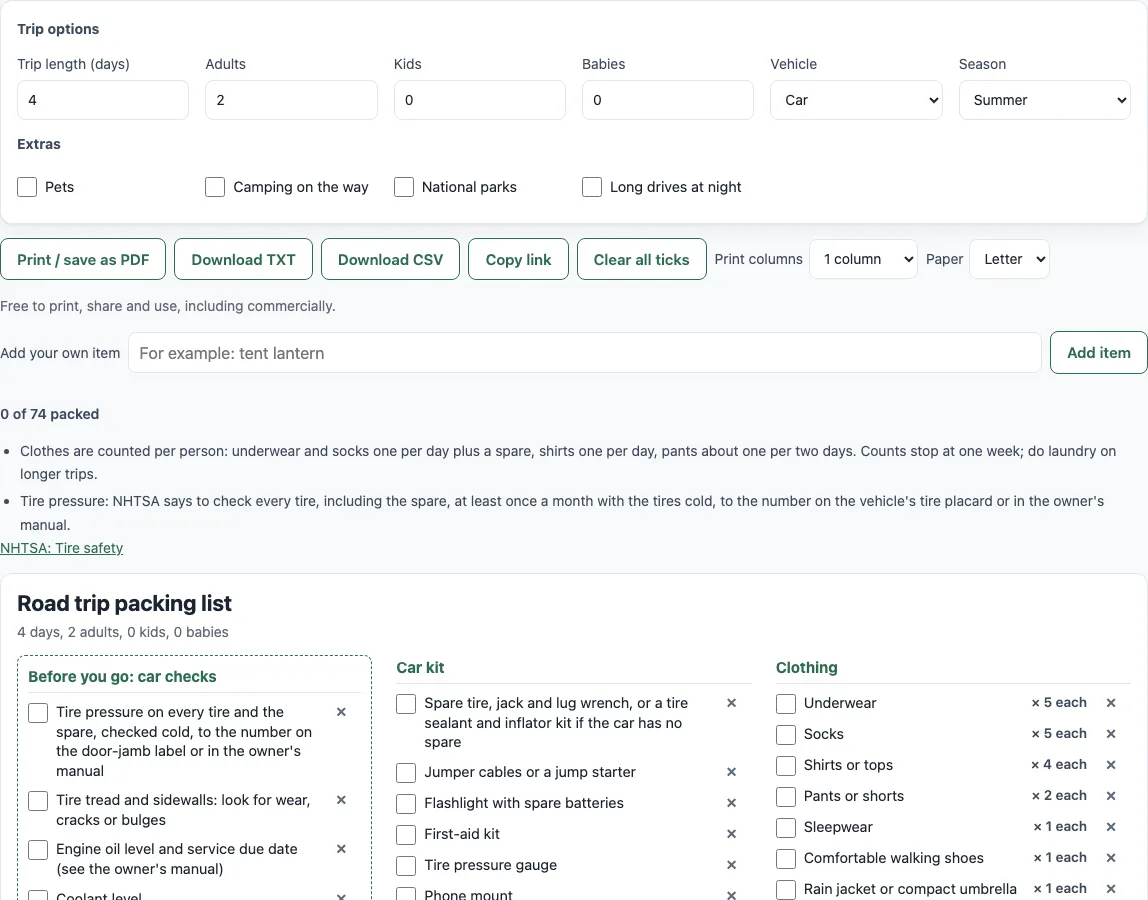Remove the Tire pressure gauge item
The height and width of the screenshot is (900, 1148).
731,865
